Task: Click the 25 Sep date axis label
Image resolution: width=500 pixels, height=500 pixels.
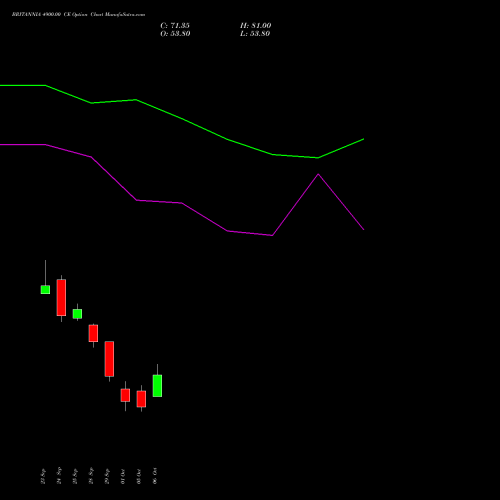Action: click(x=75, y=476)
